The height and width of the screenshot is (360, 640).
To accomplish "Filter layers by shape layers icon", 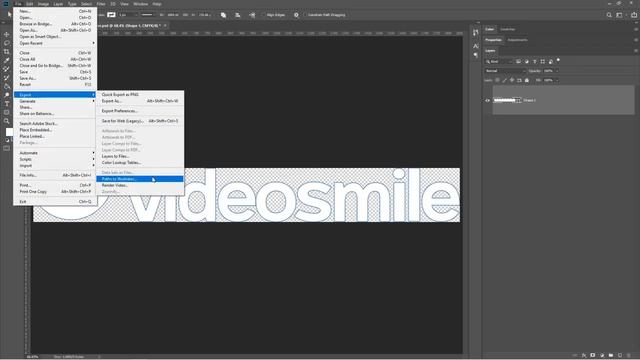I will click(x=542, y=62).
